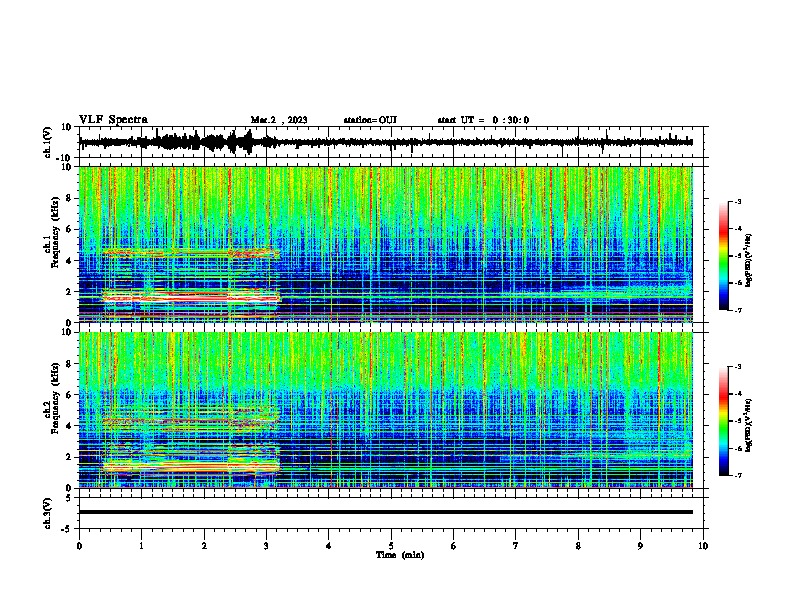Click the ch.3 flat voltage trace
This screenshot has height=612, width=792.
(385, 512)
